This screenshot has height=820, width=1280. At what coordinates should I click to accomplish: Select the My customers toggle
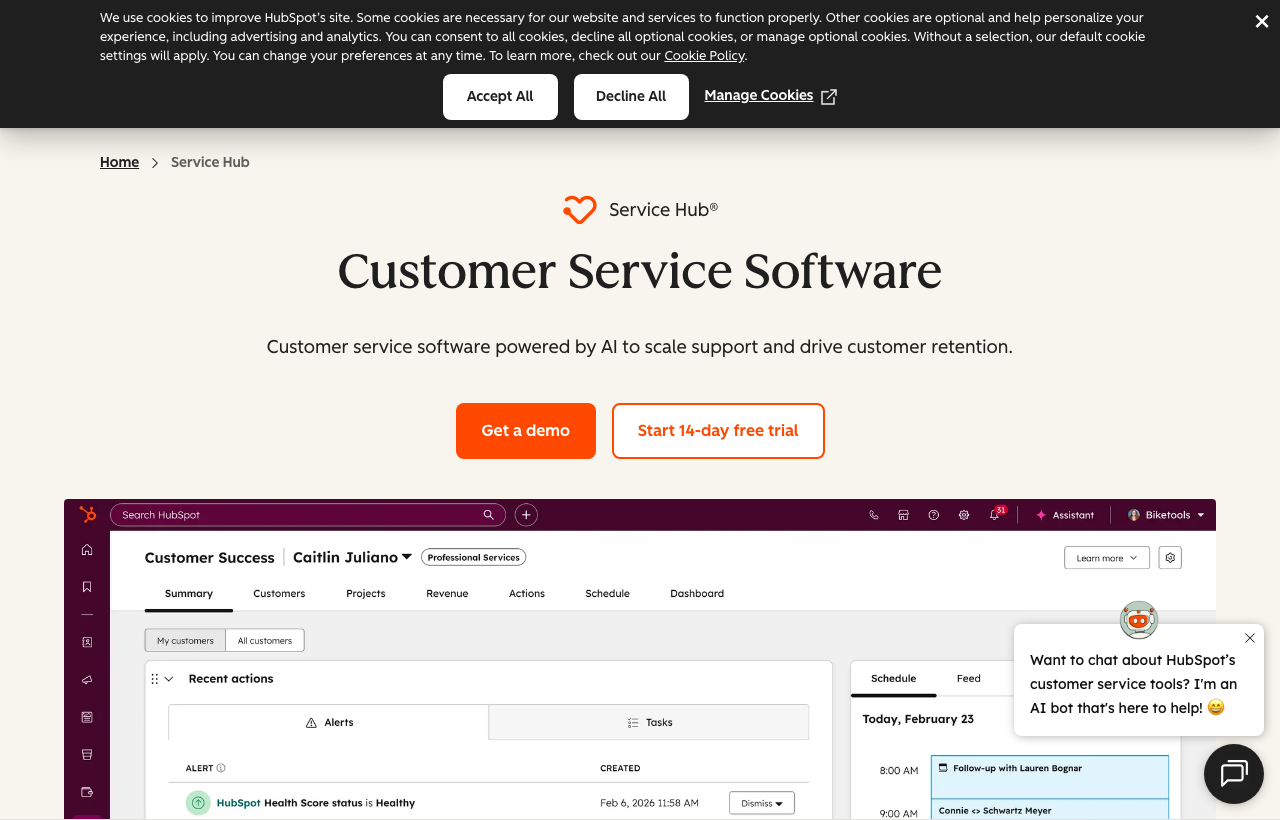(185, 640)
